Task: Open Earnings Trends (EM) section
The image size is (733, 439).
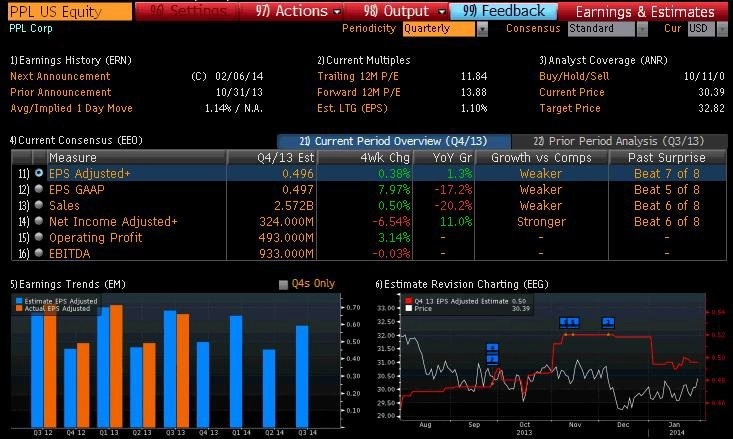Action: (68, 284)
